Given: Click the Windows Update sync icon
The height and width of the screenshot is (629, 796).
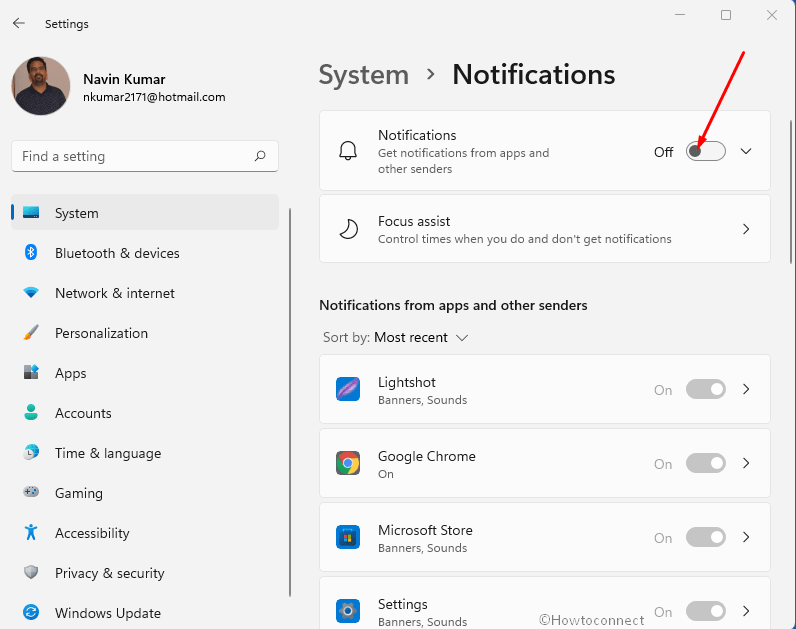Looking at the screenshot, I should point(31,612).
